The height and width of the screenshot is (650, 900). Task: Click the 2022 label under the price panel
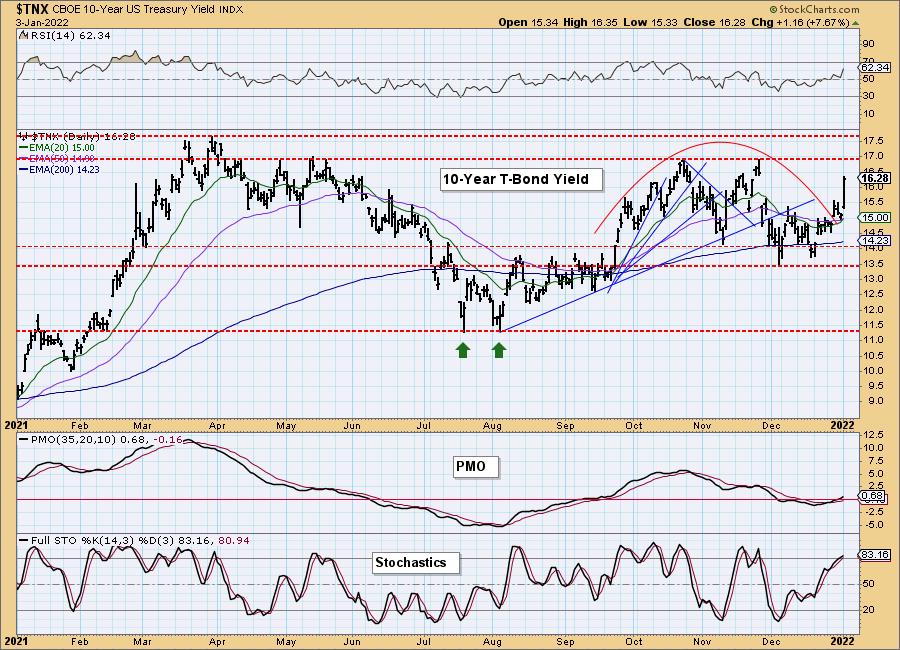click(x=843, y=425)
